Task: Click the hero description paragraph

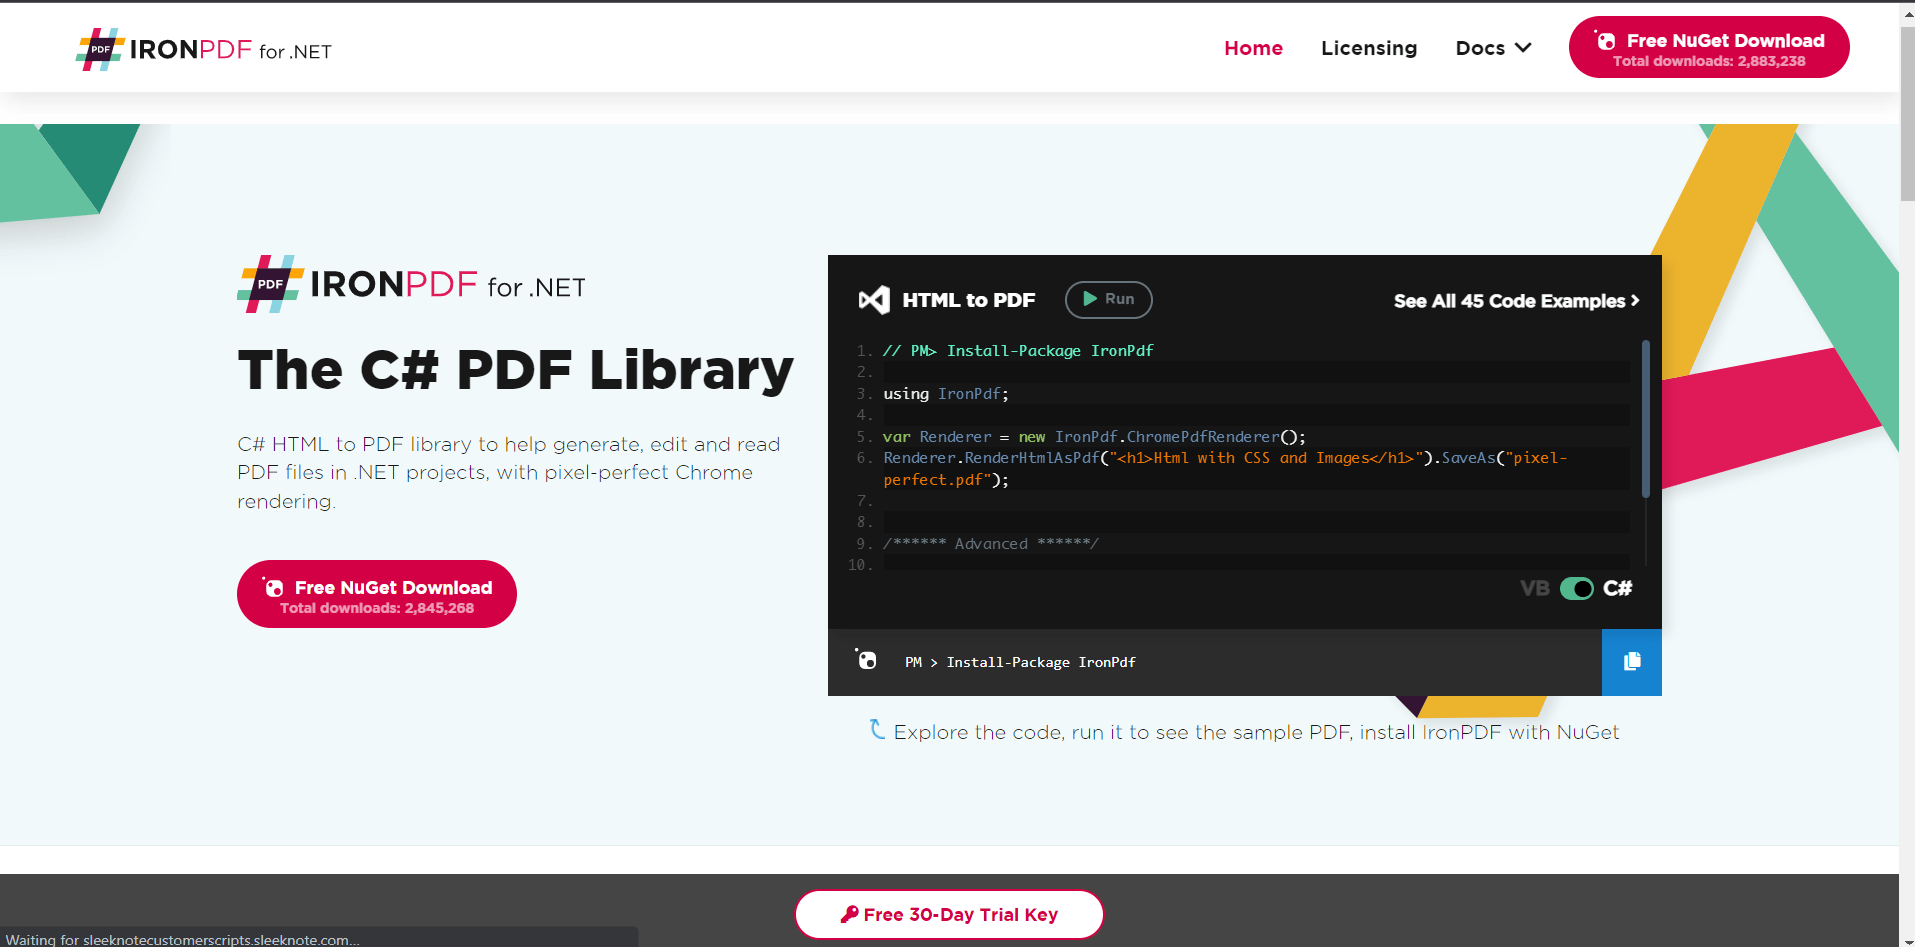Action: coord(509,473)
